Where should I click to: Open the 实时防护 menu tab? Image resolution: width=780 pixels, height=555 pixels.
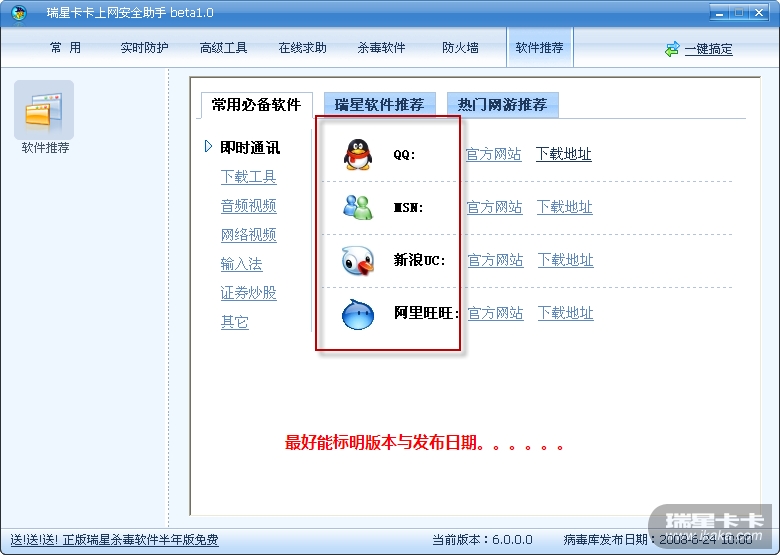pos(144,48)
